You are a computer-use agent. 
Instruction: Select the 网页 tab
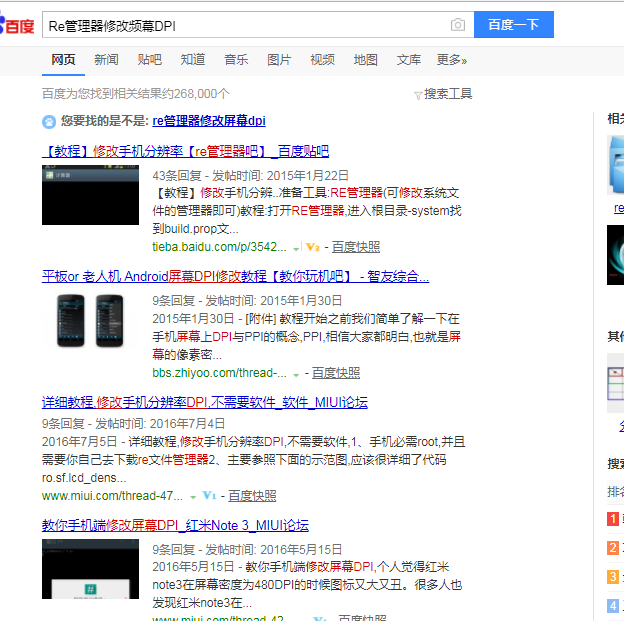coord(63,60)
